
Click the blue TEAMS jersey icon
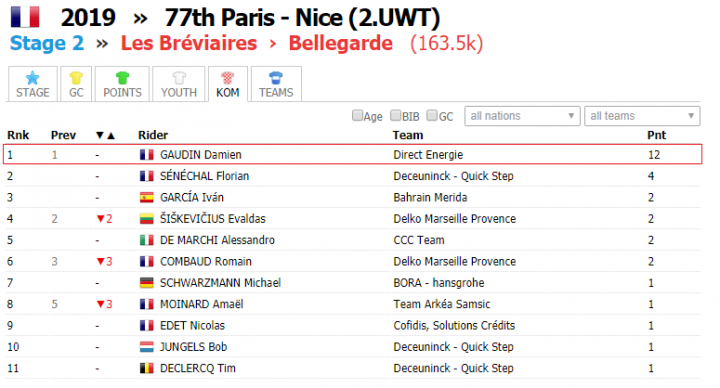[x=276, y=78]
